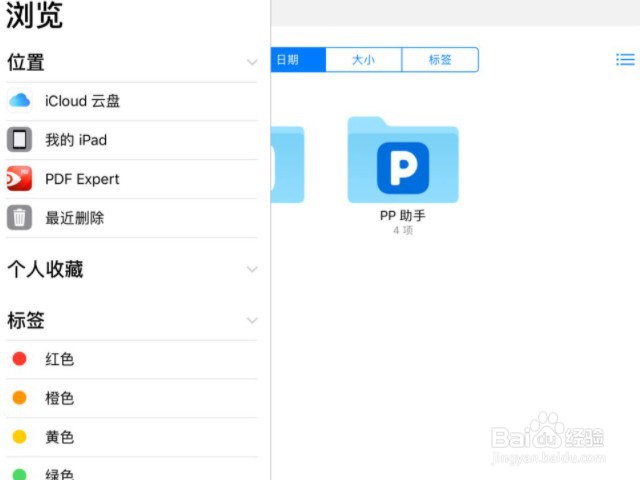
Task: Sort files by 日期 tab
Action: coord(298,60)
